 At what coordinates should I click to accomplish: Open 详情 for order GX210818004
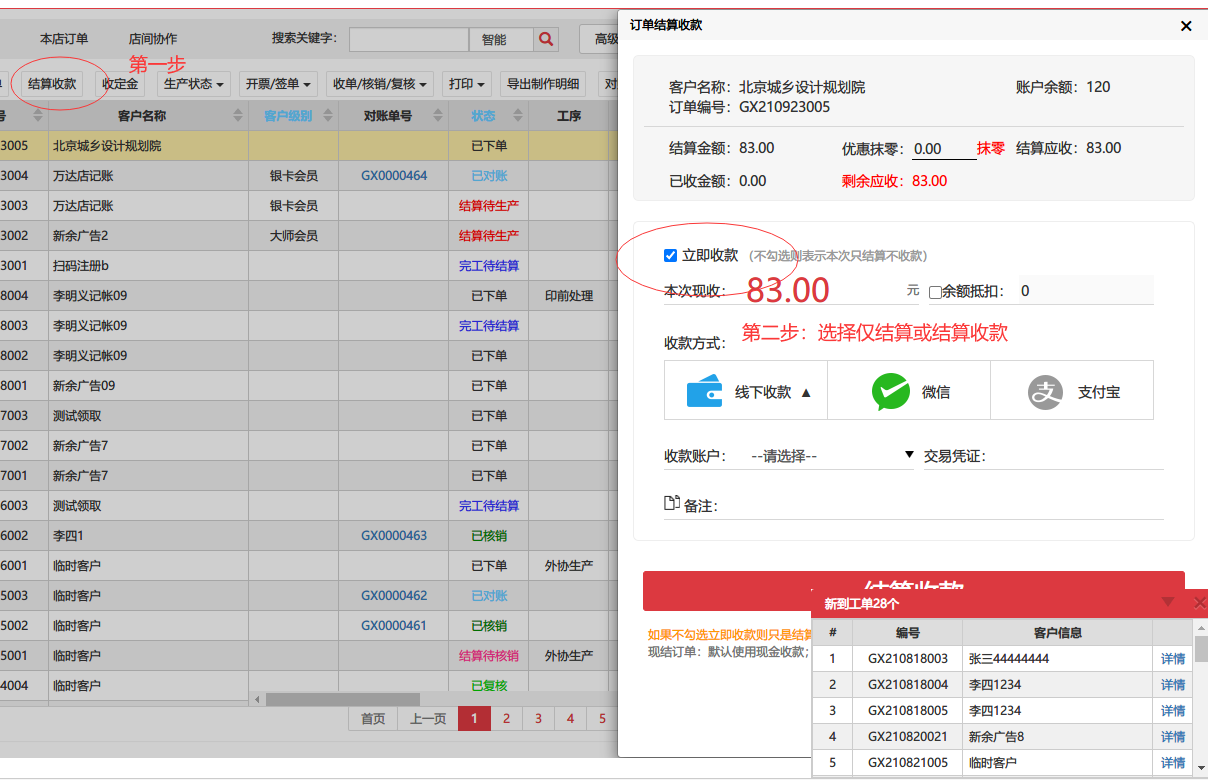[x=1173, y=685]
